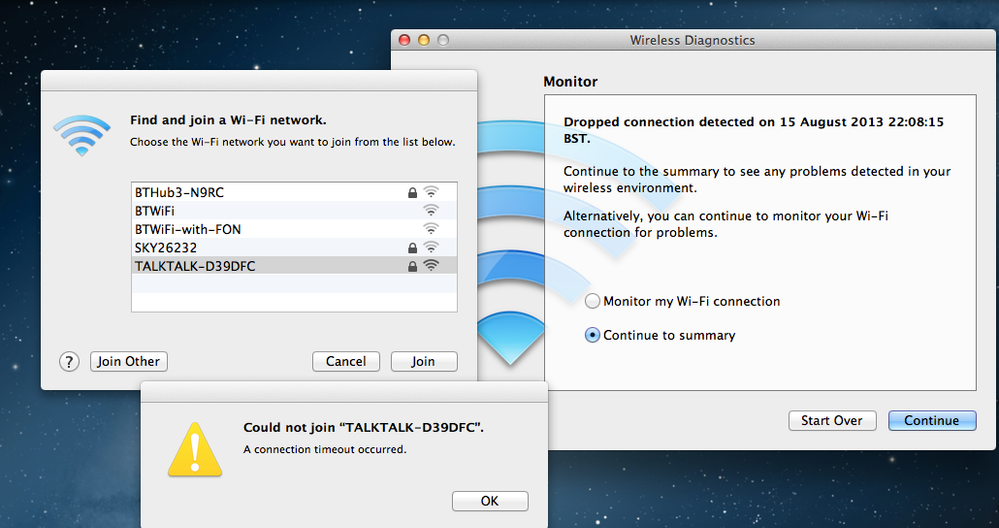The height and width of the screenshot is (528, 999).
Task: Minimize the Wireless Diagnostics window
Action: pyautogui.click(x=424, y=40)
